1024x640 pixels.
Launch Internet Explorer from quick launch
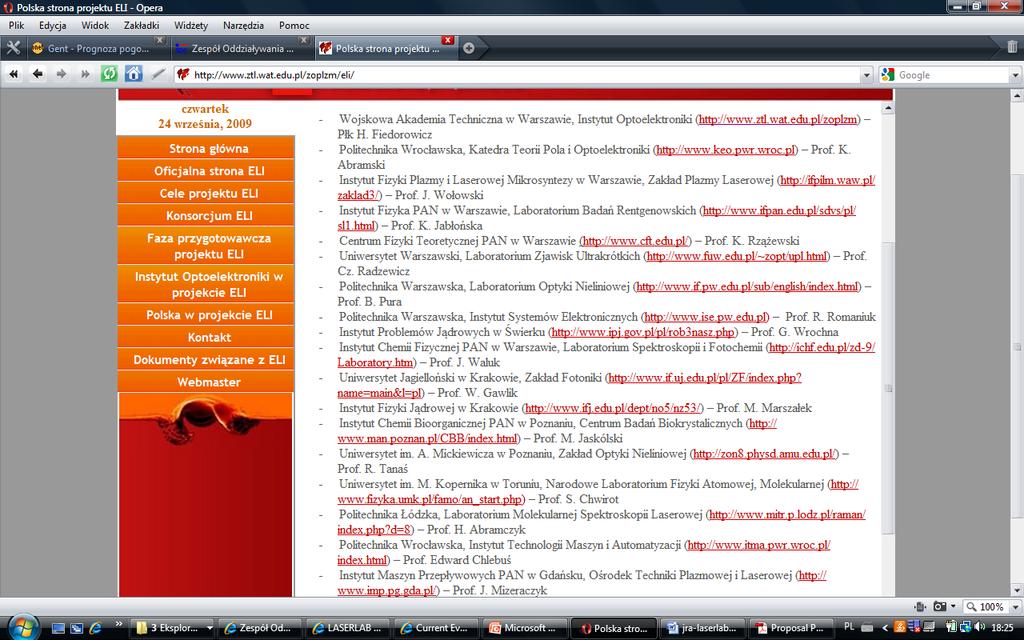tap(95, 628)
